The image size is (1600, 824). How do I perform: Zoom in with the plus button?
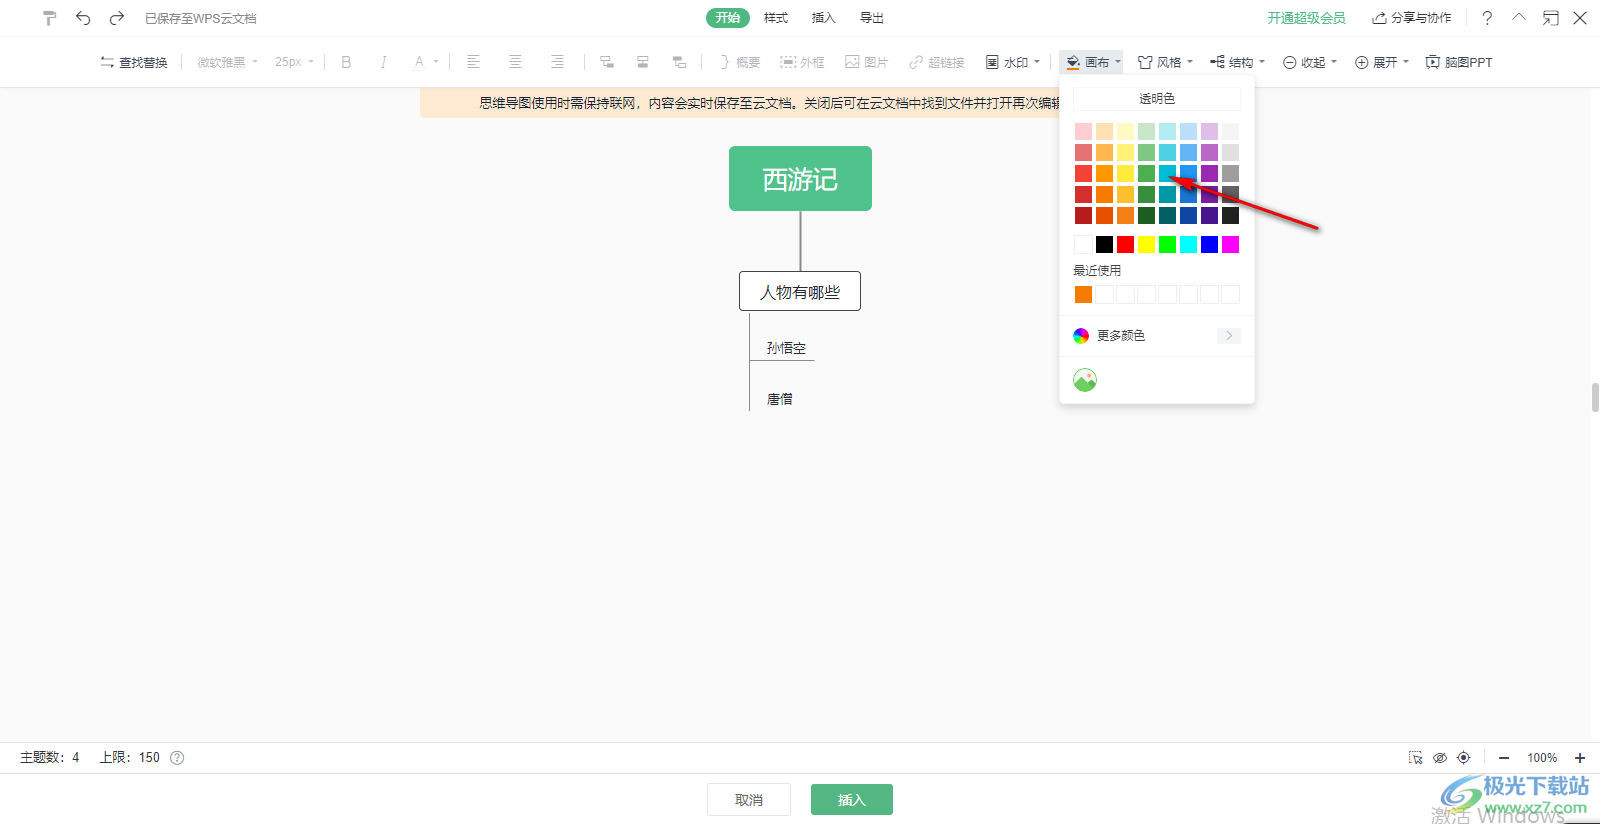click(x=1580, y=758)
